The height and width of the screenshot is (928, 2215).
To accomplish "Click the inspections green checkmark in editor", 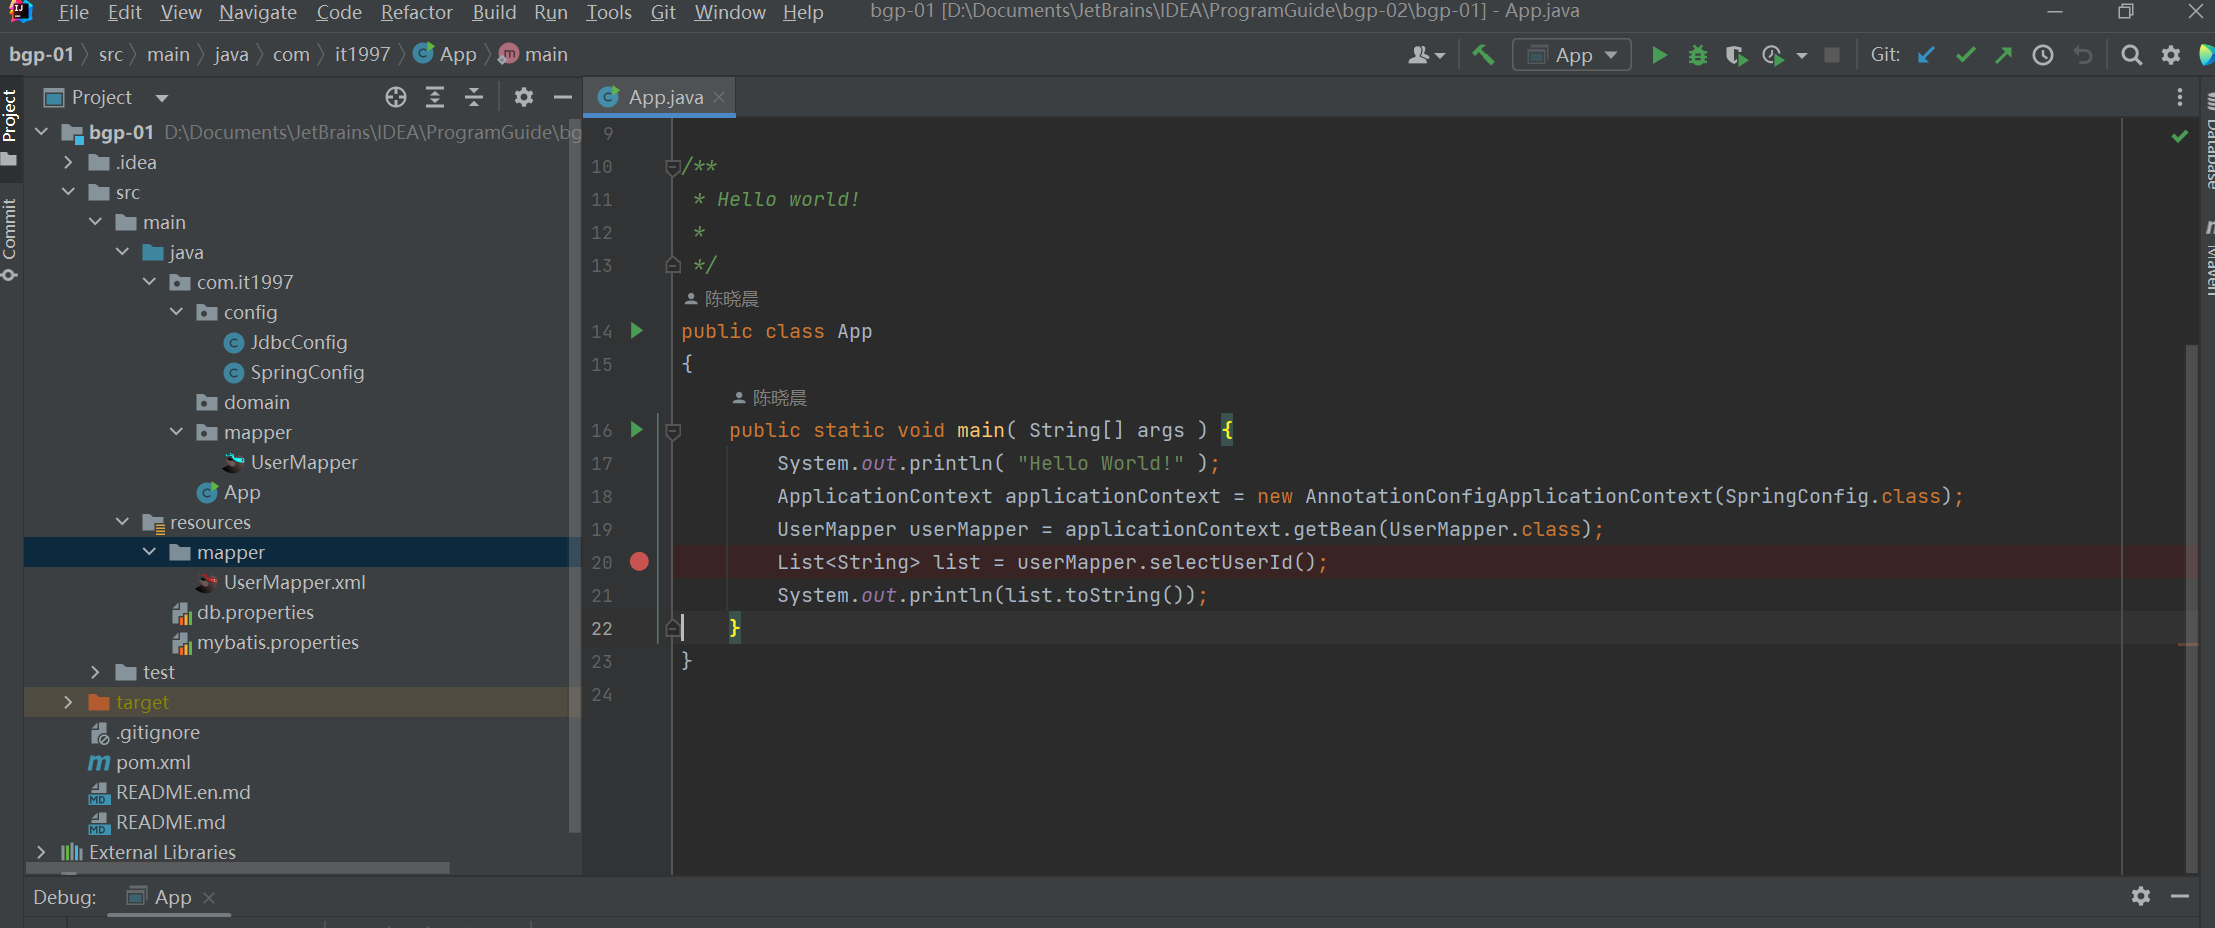I will click(x=2180, y=136).
